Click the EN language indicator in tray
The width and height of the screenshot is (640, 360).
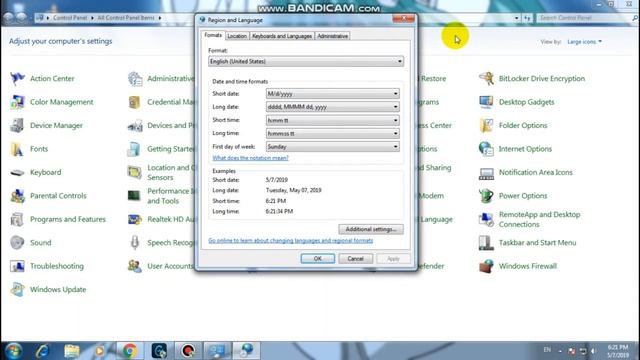point(547,350)
